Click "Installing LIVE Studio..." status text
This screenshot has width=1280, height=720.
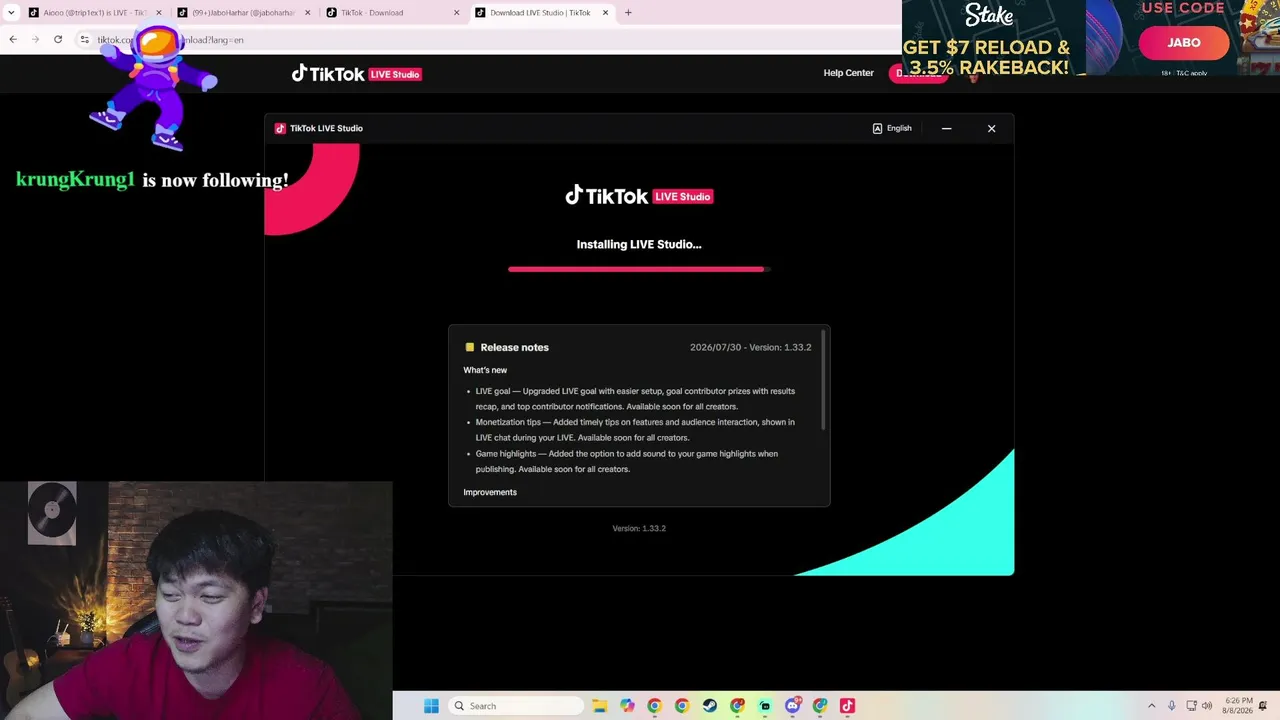coord(639,244)
